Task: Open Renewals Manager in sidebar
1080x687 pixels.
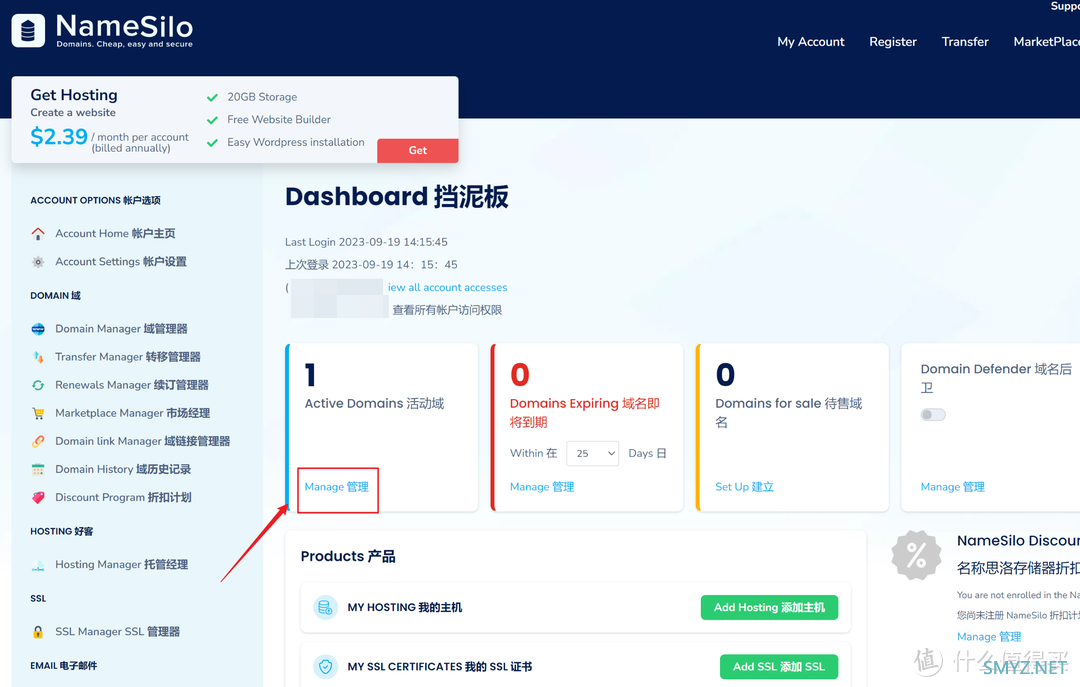Action: (132, 385)
